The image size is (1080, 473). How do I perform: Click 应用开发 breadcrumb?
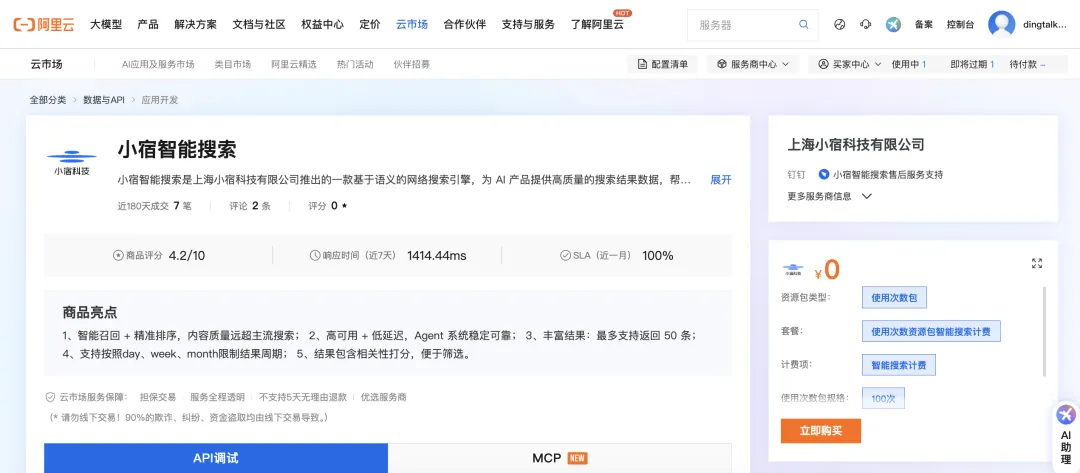point(160,100)
